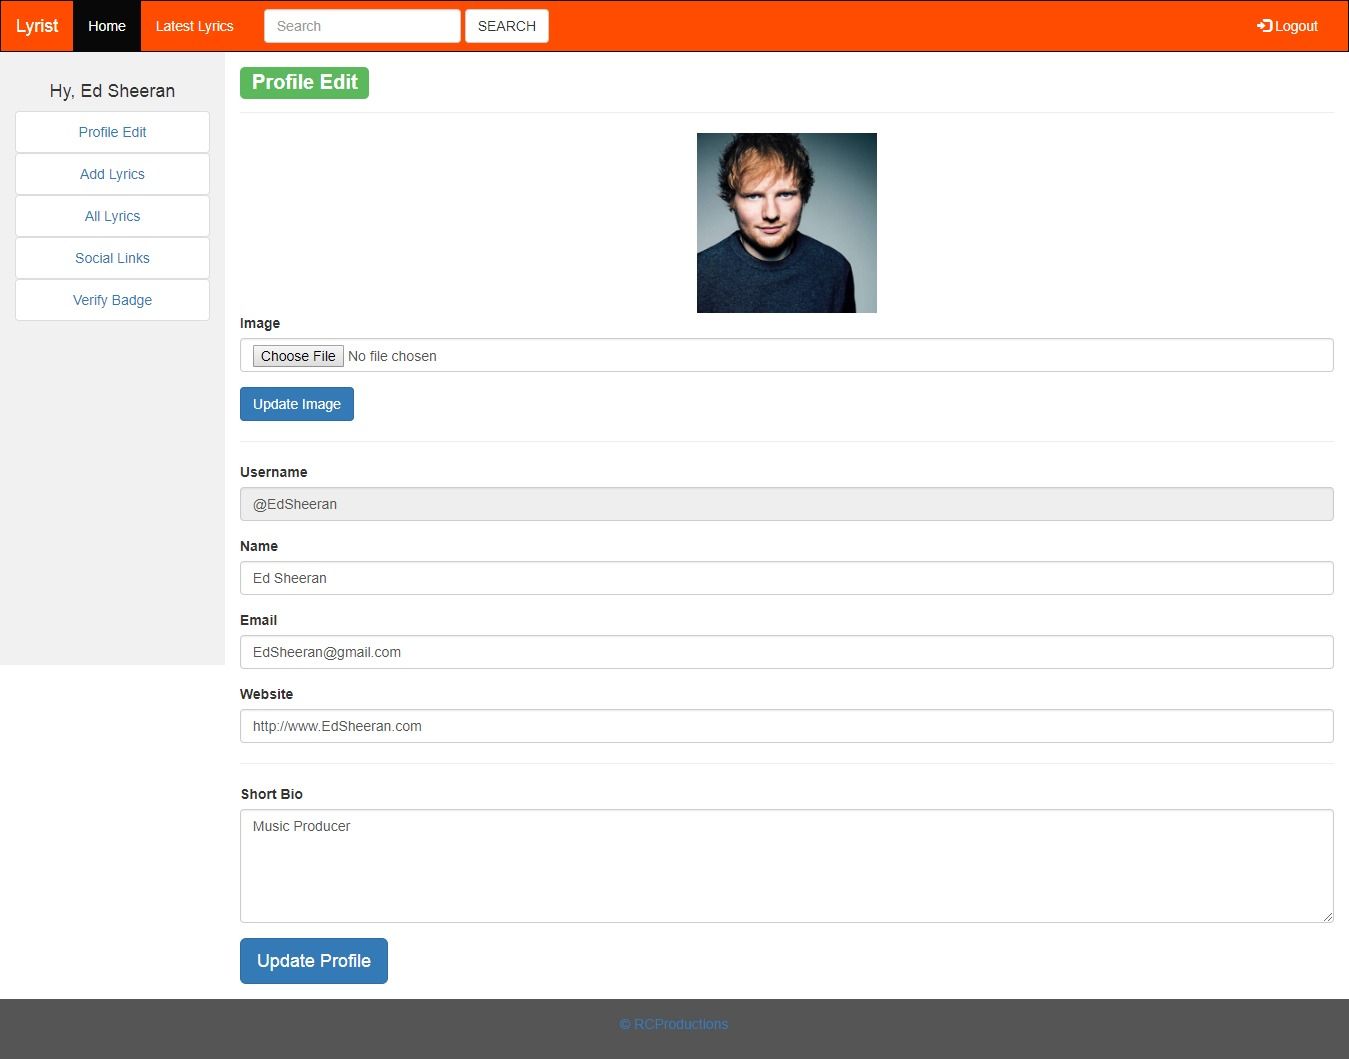The height and width of the screenshot is (1059, 1349).
Task: Go to the Home menu item
Action: (x=107, y=26)
